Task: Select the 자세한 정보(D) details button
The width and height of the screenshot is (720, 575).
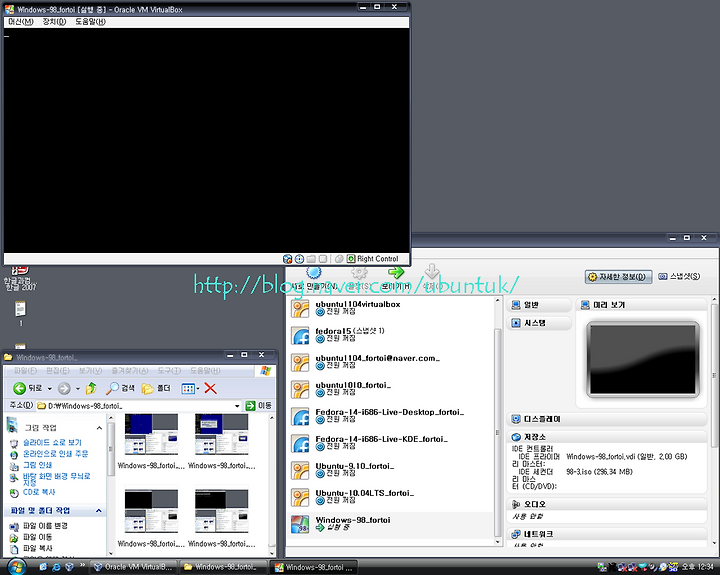Action: coord(618,276)
